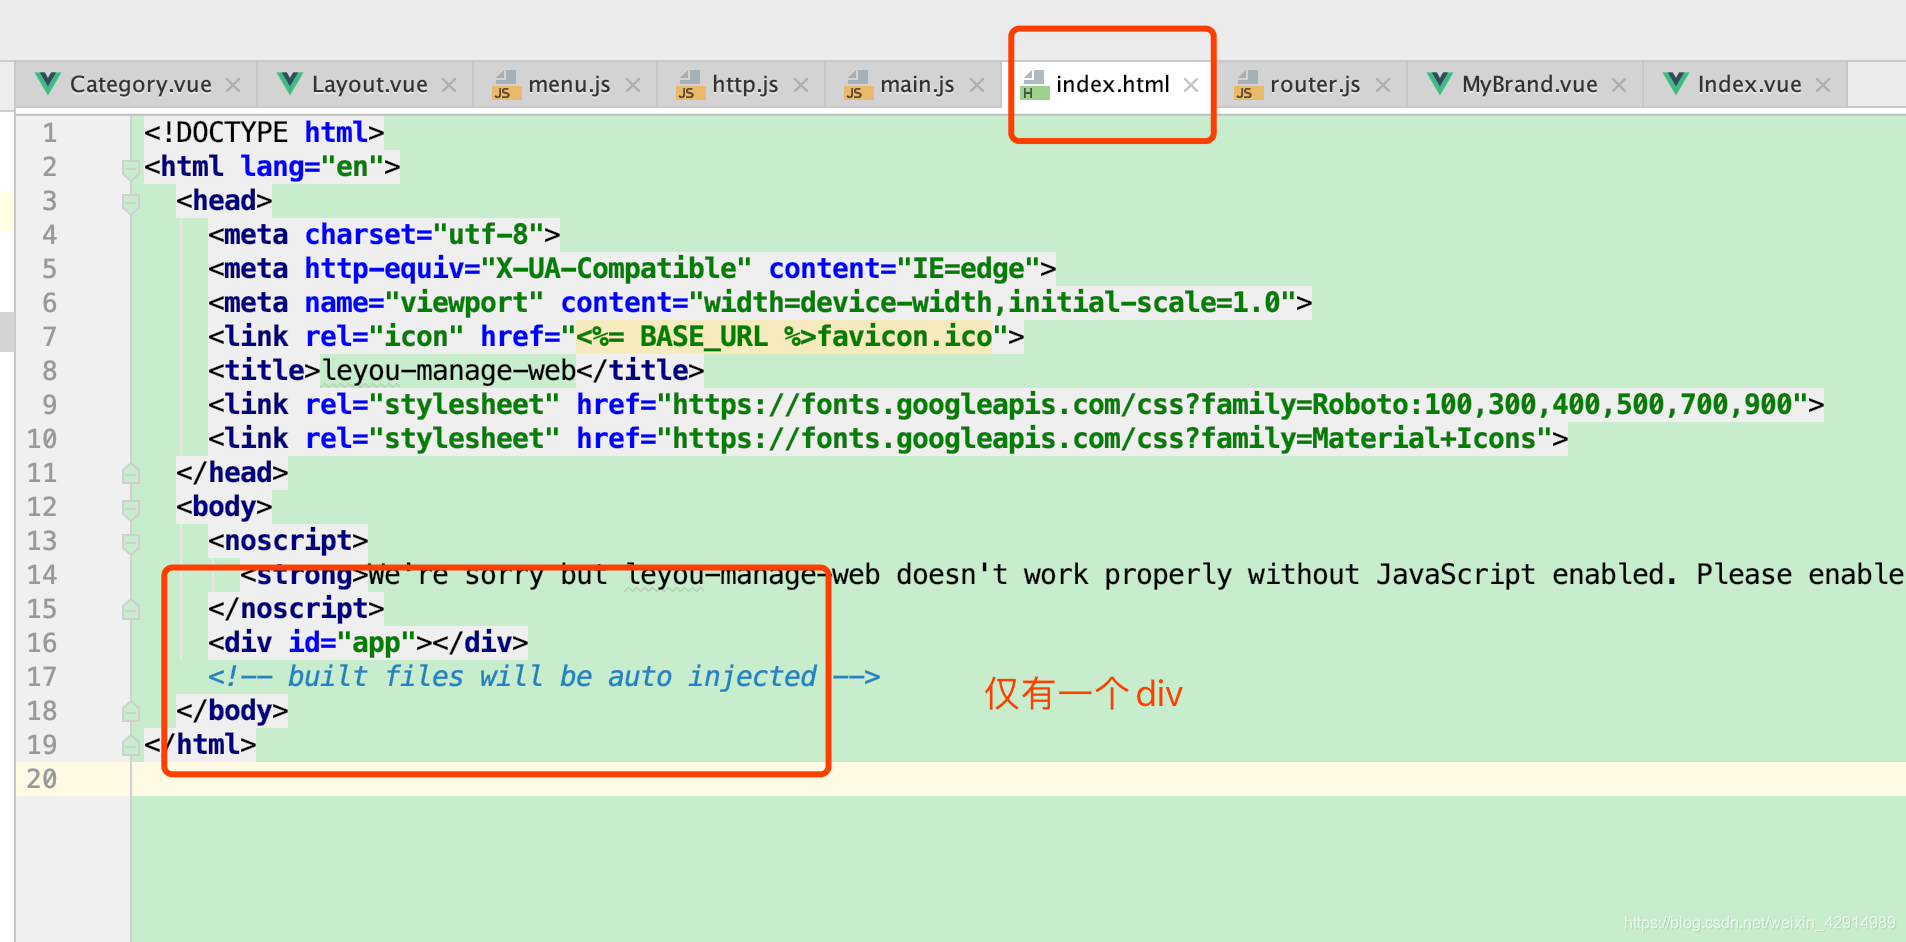Close the MyBrand.vue tab
The image size is (1906, 942).
click(1619, 86)
